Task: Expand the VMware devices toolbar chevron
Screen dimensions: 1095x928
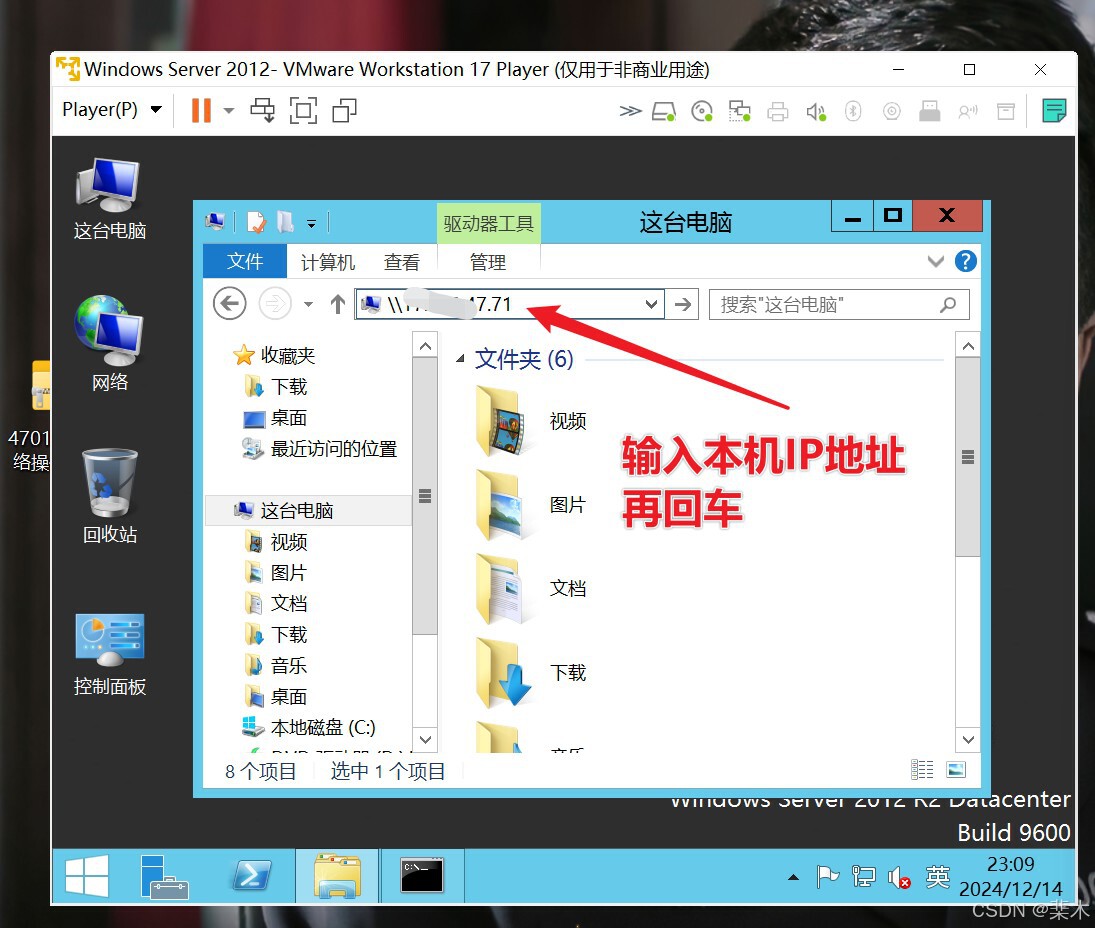Action: point(630,111)
